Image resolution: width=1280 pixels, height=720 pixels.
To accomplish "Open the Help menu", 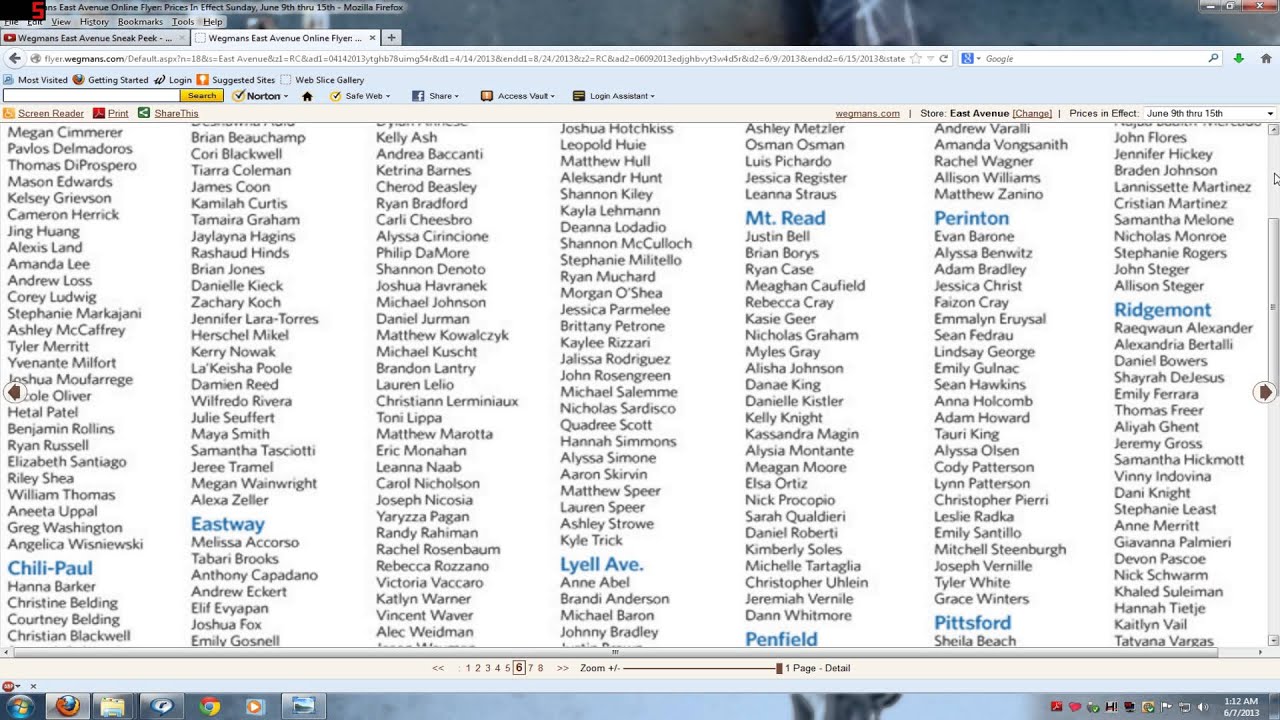I will tap(213, 21).
